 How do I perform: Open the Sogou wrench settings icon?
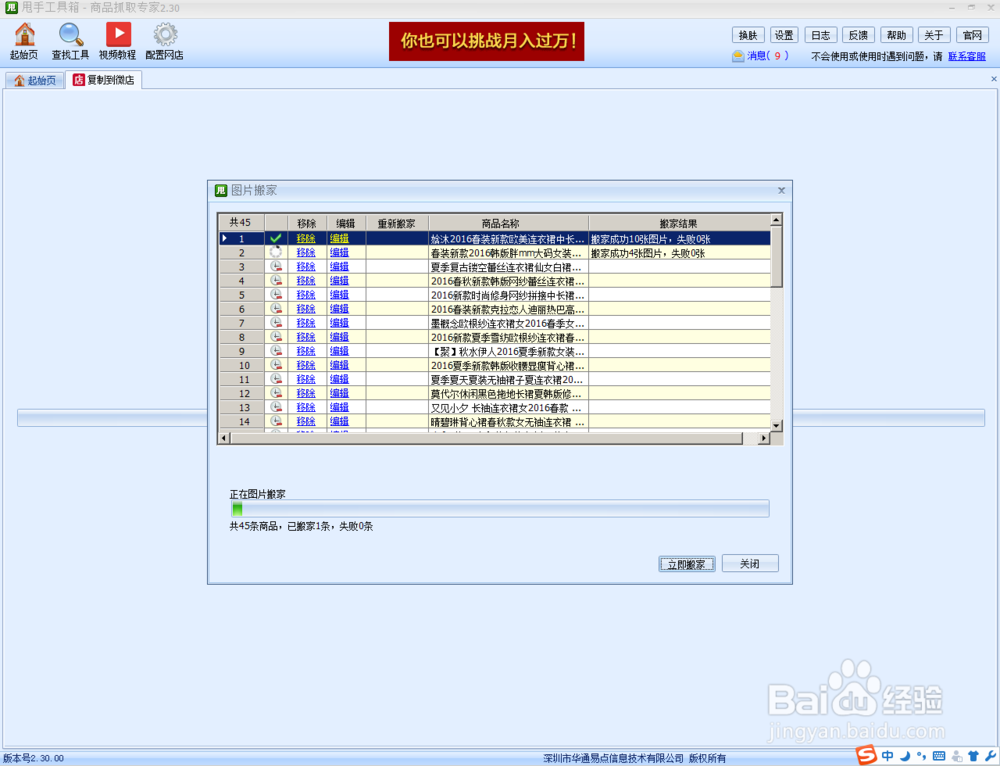pyautogui.click(x=990, y=756)
